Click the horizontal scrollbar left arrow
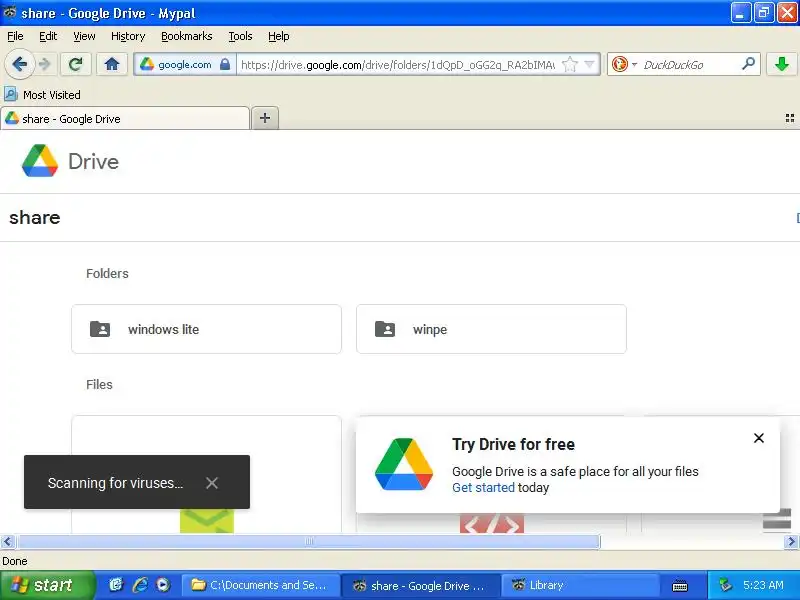 pyautogui.click(x=7, y=541)
